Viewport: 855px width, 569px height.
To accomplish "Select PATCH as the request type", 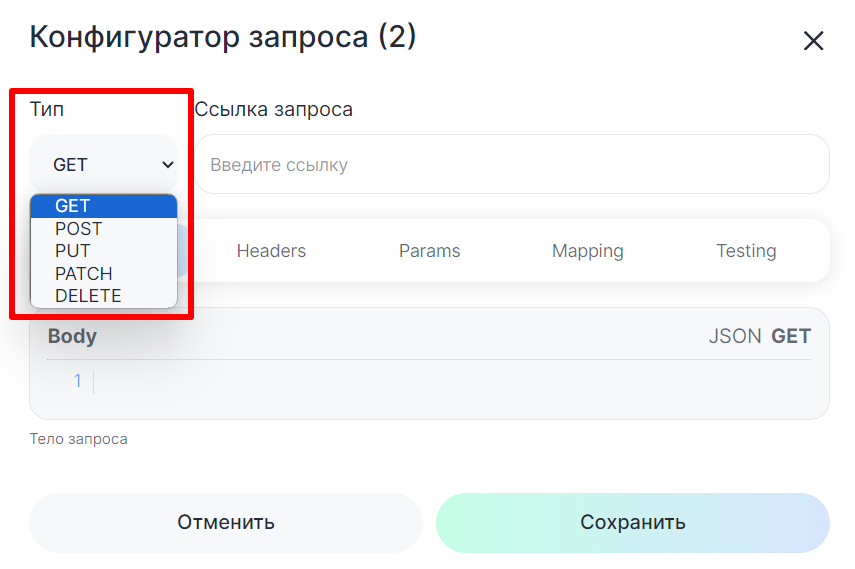I will 83,274.
